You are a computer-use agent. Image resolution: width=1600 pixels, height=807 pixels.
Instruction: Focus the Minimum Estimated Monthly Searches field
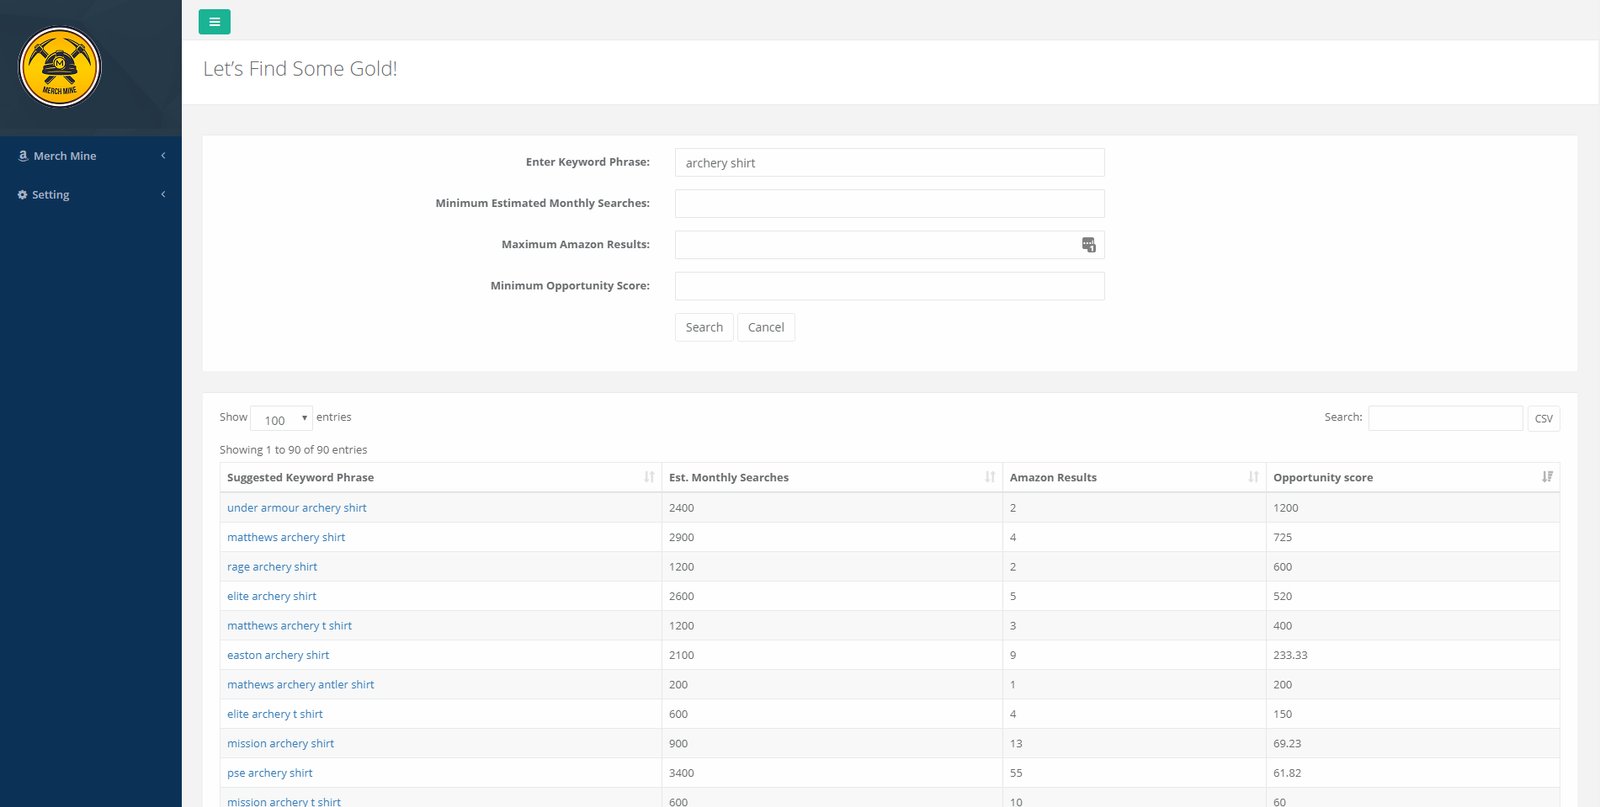click(889, 204)
